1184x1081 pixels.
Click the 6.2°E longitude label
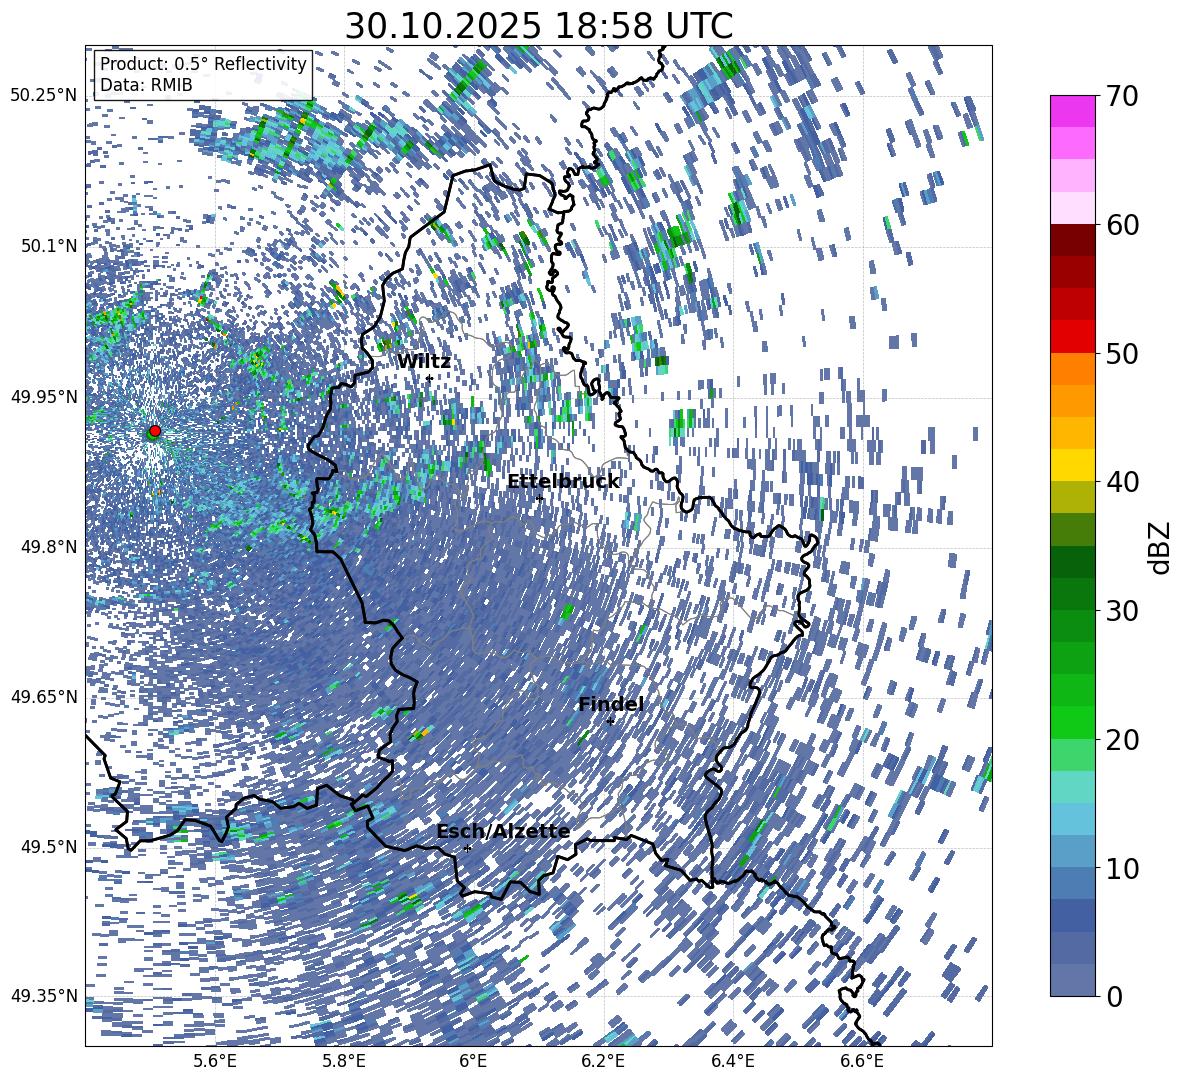pyautogui.click(x=603, y=1061)
